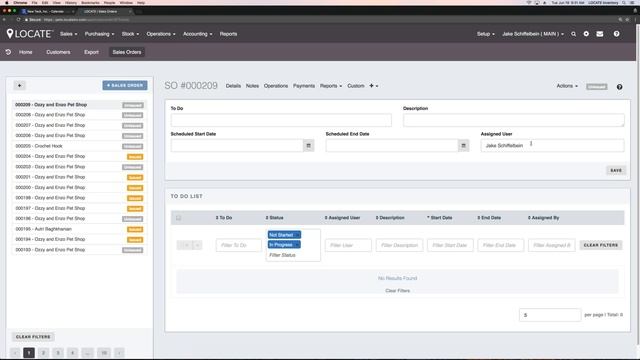Screen dimensions: 640x360
Task: Open the help question mark in top bar
Action: click(x=616, y=34)
